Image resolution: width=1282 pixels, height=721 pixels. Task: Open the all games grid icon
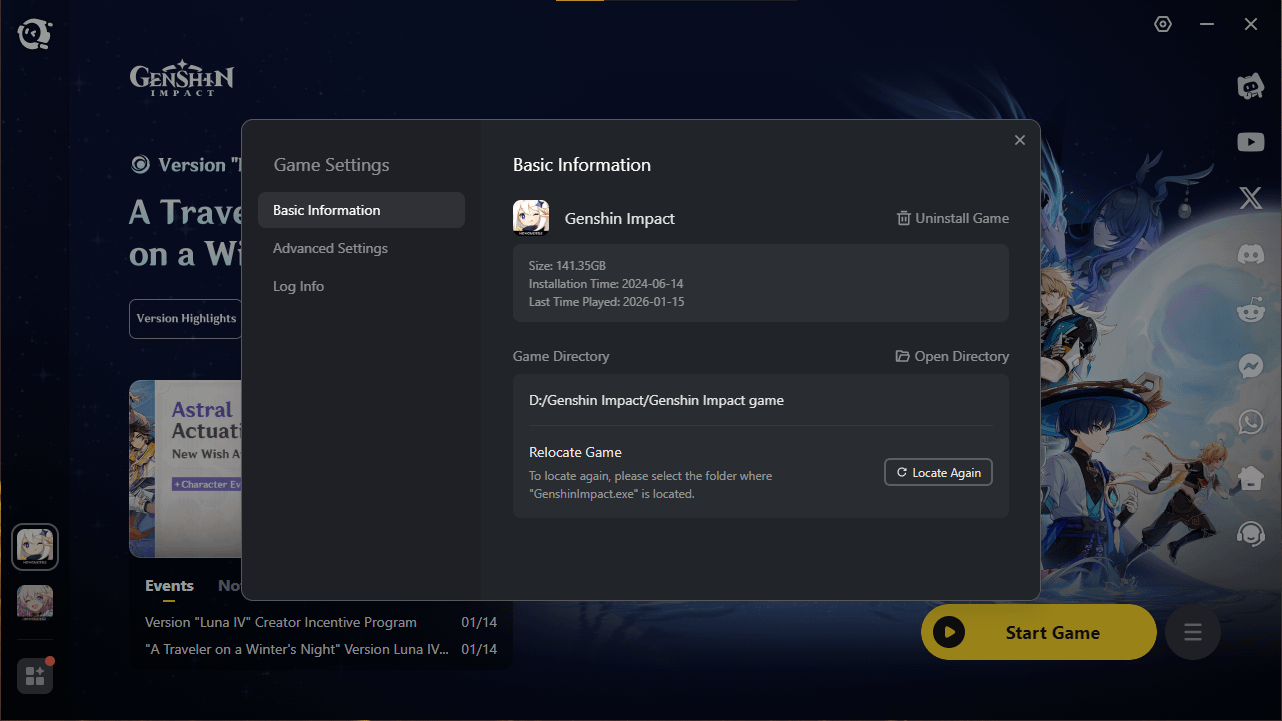(35, 676)
